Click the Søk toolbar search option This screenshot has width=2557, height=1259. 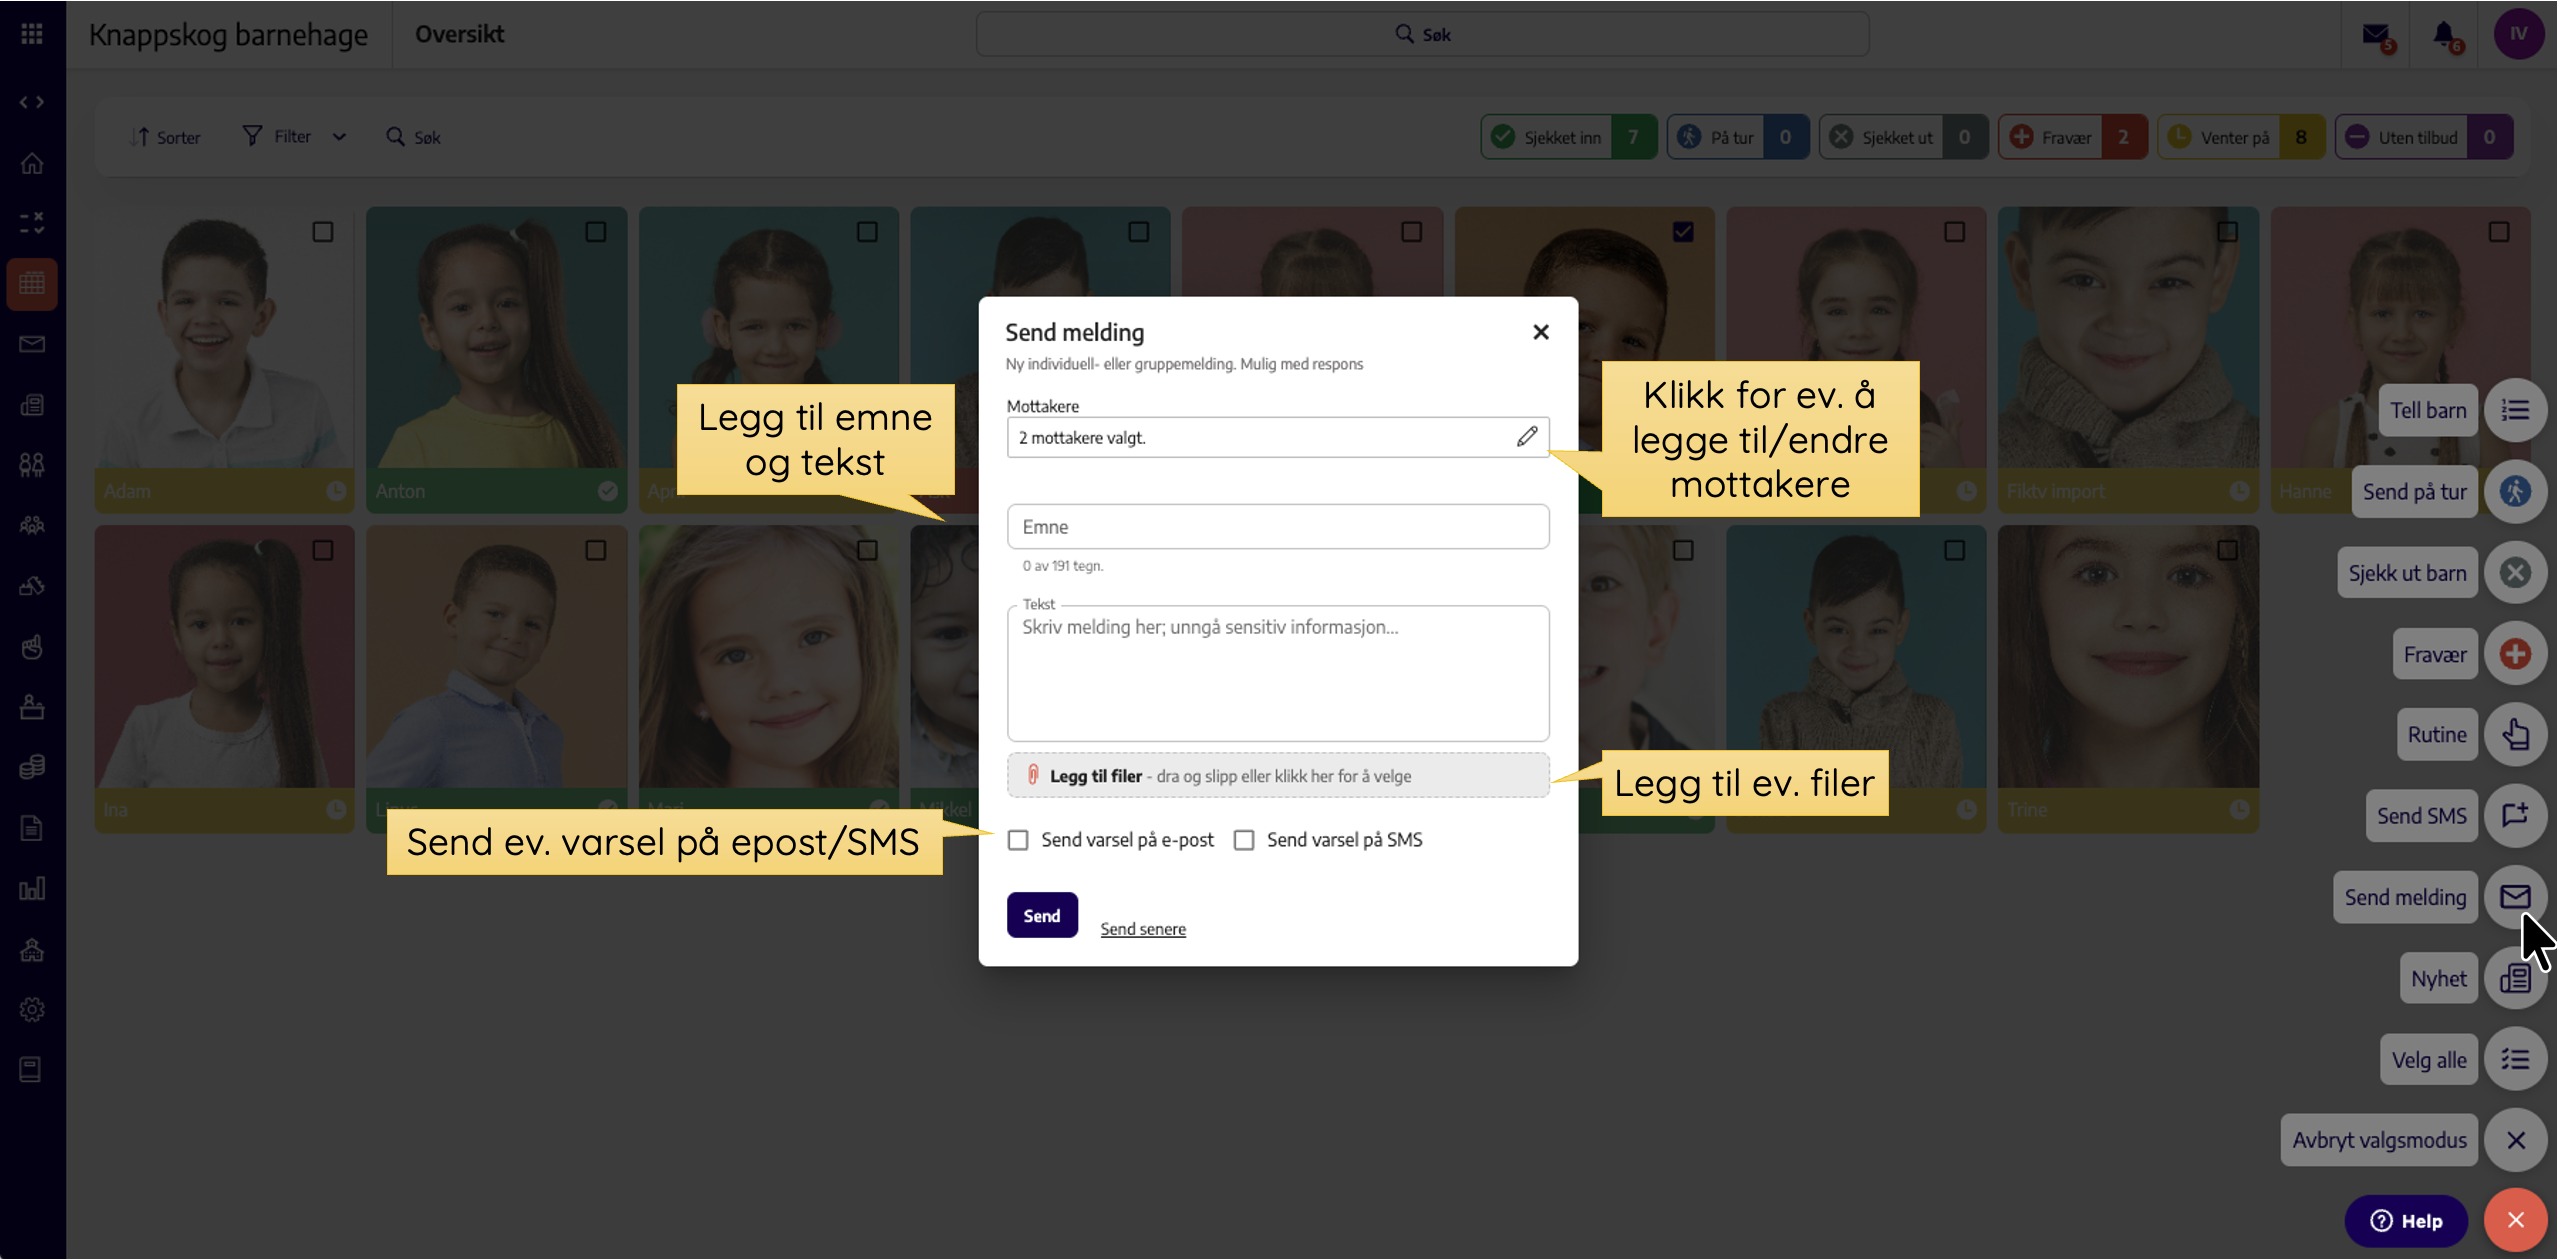coord(413,137)
